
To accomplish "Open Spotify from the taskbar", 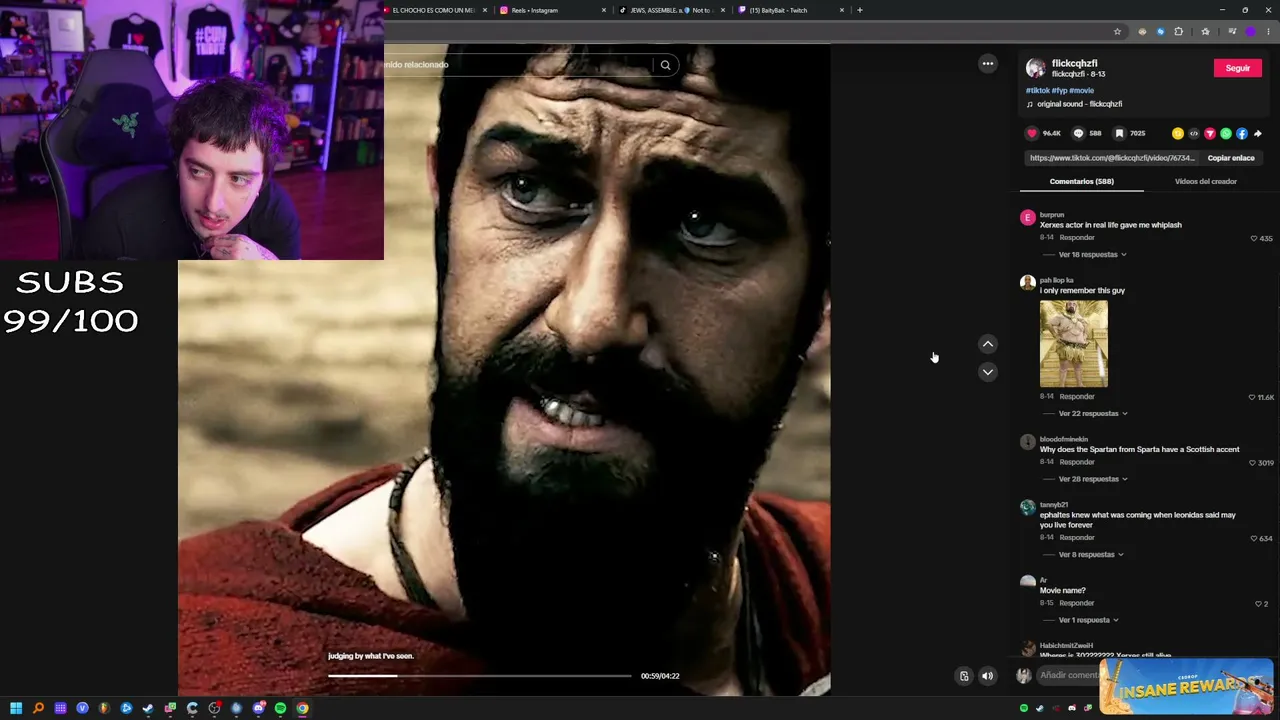I will 280,709.
